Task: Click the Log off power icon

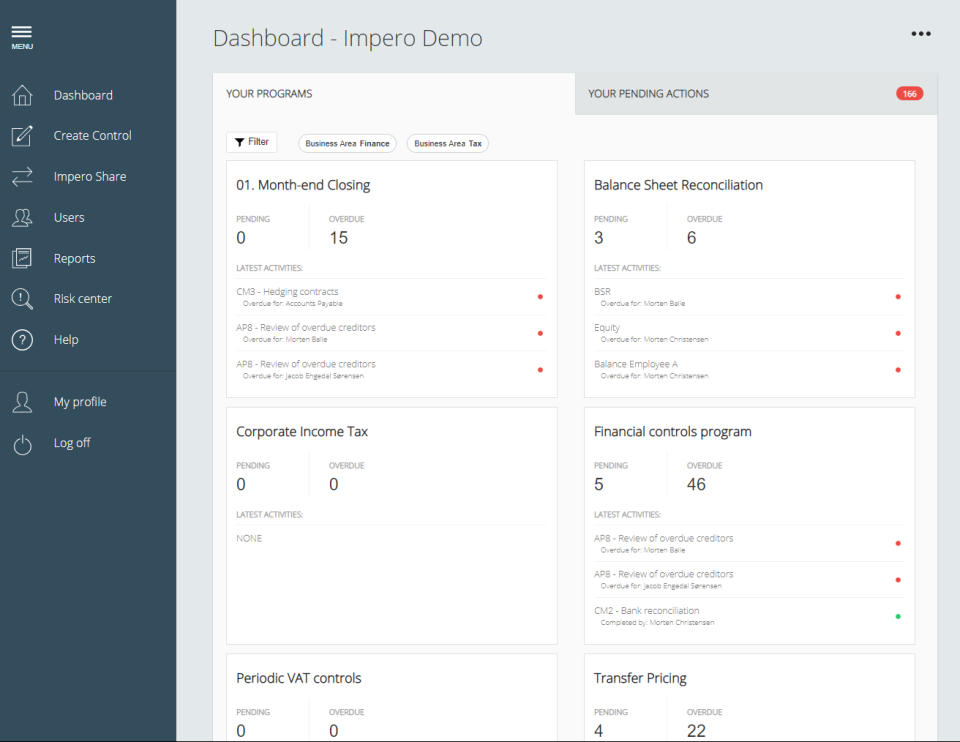Action: [22, 444]
